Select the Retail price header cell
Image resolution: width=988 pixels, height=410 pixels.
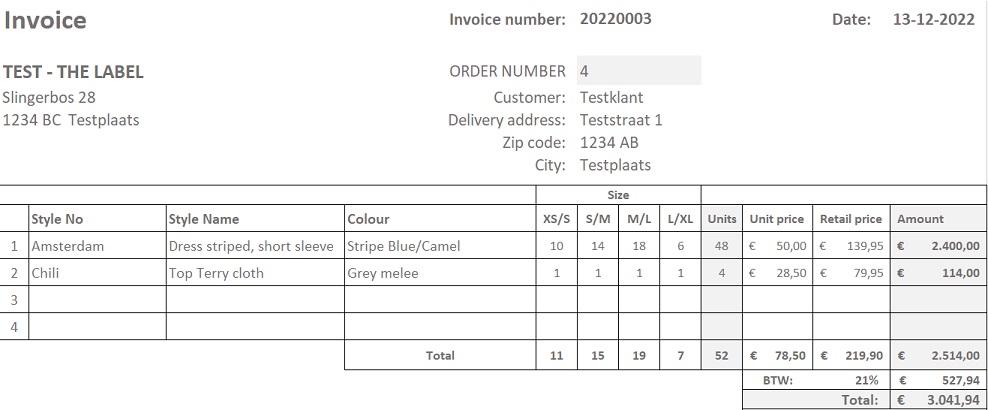tap(851, 219)
